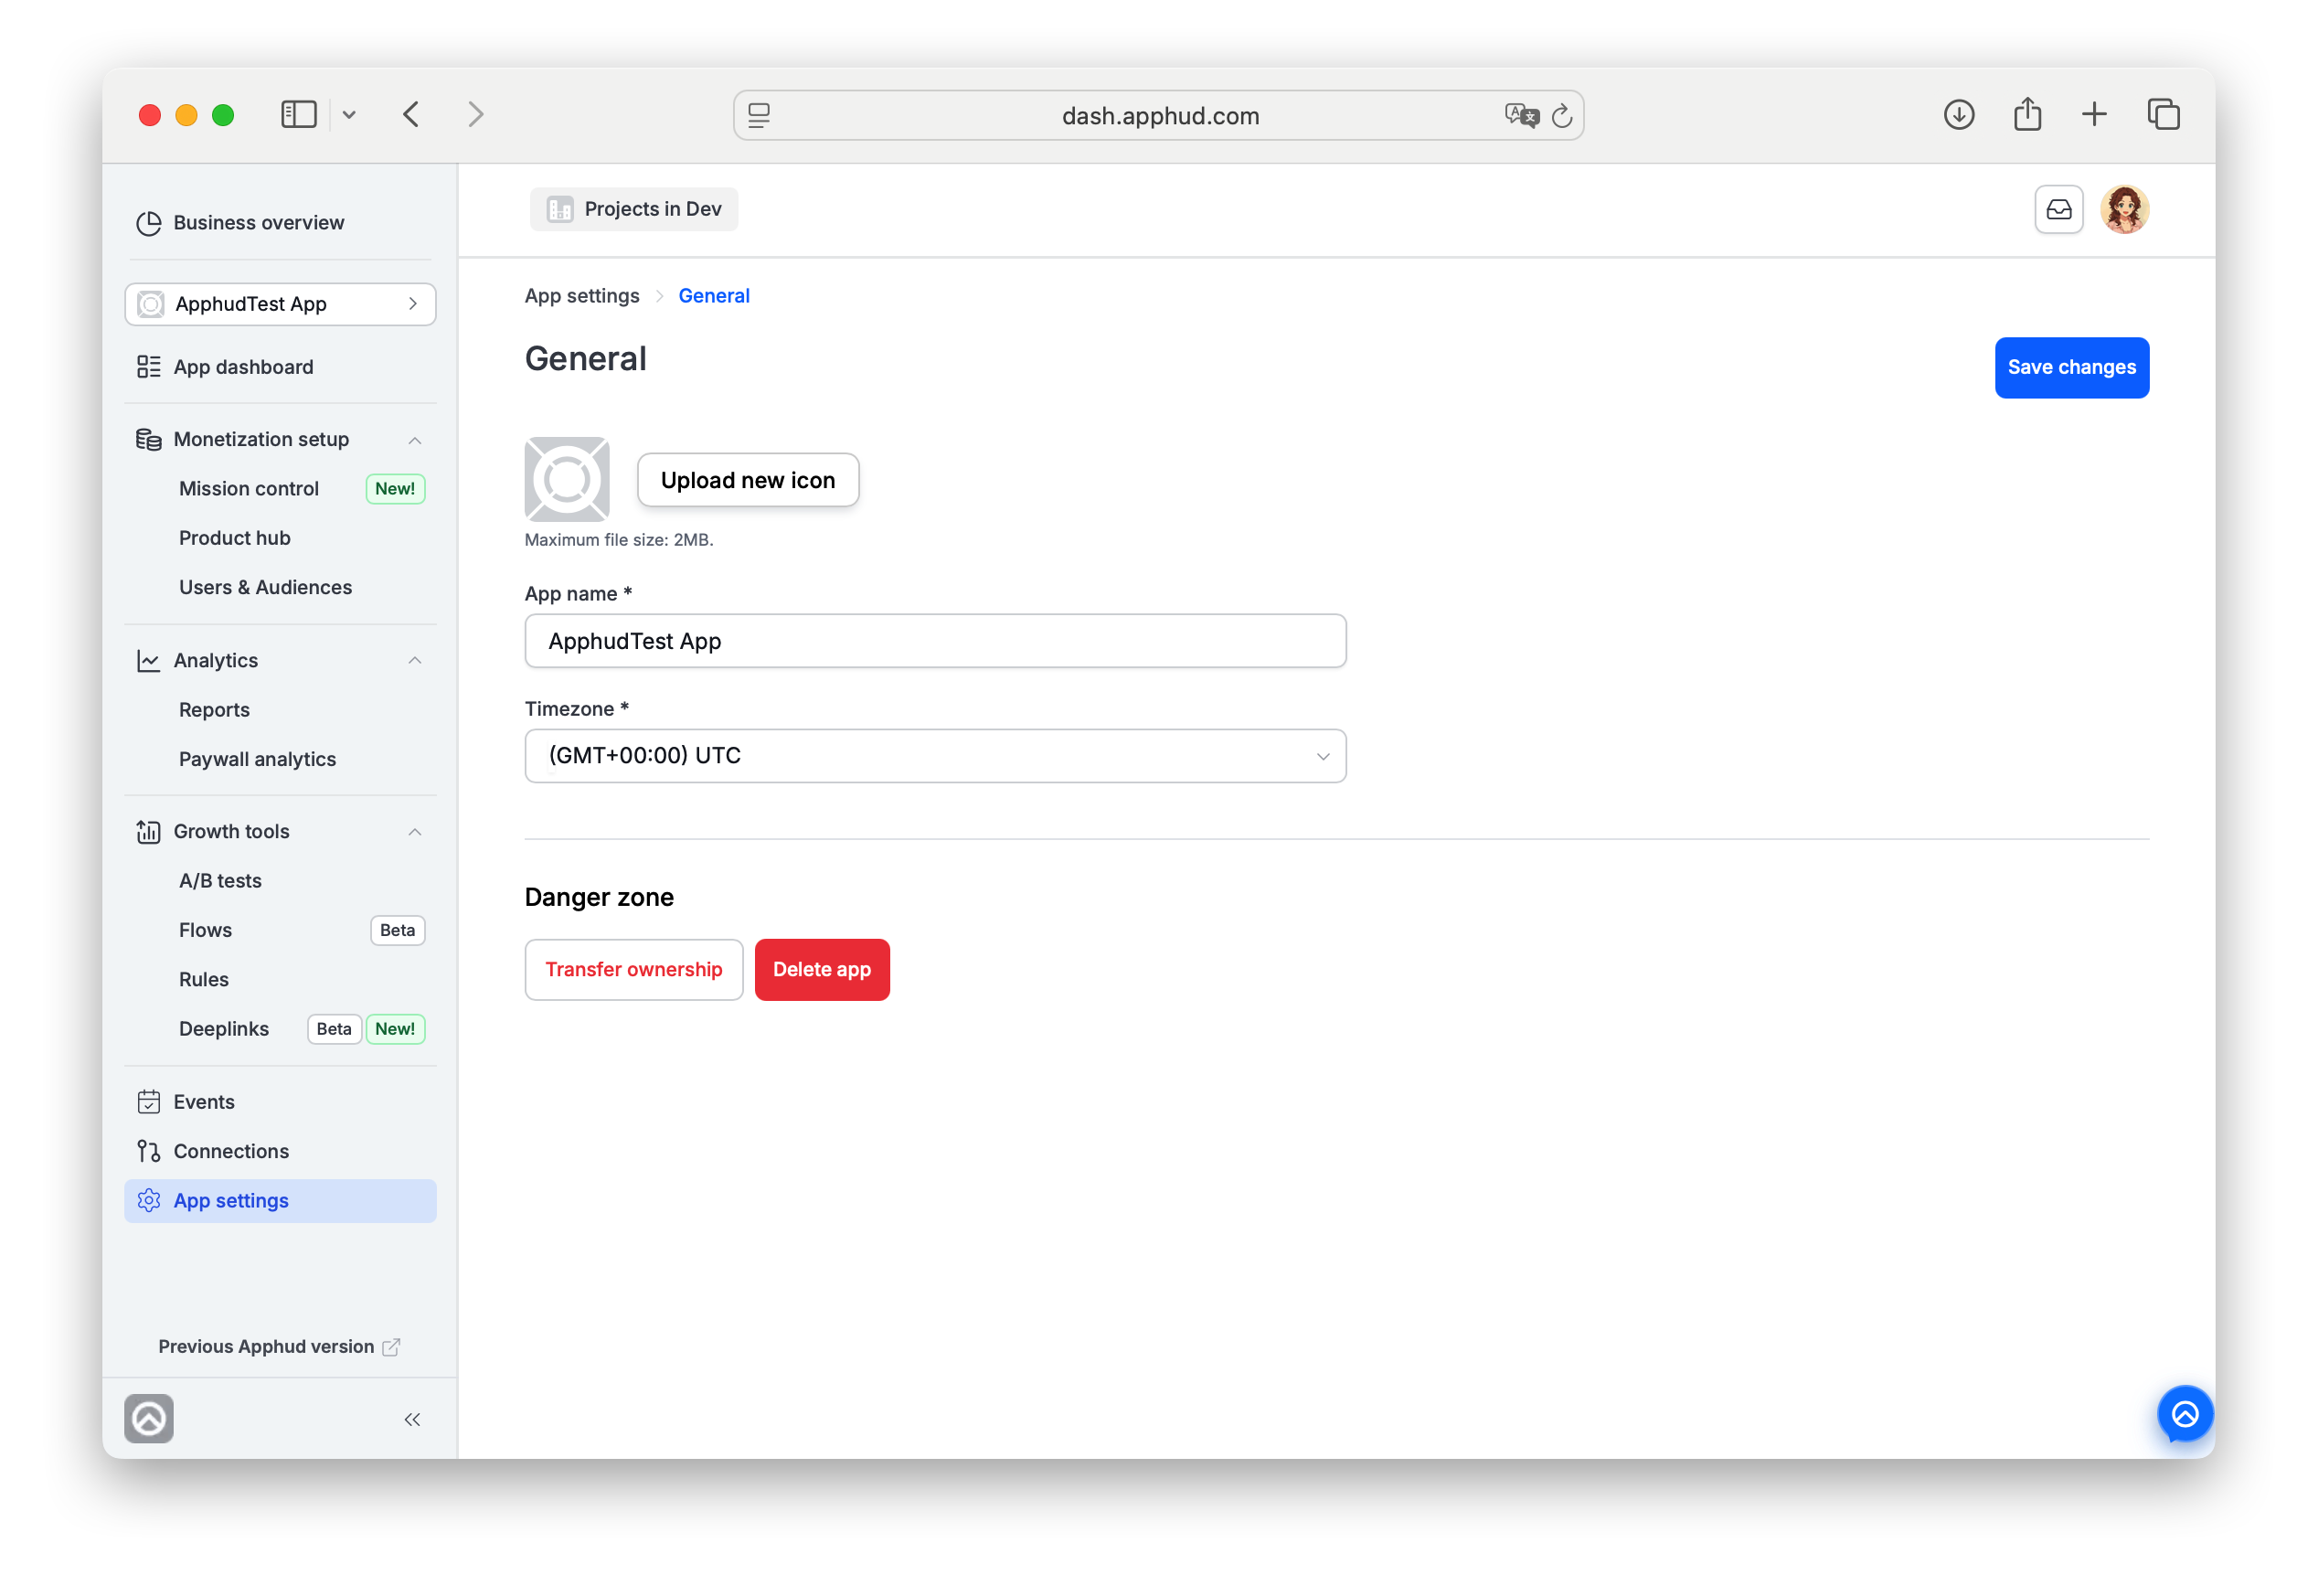Viewport: 2318px width, 1596px height.
Task: Click the Growth tools icon
Action: [148, 832]
